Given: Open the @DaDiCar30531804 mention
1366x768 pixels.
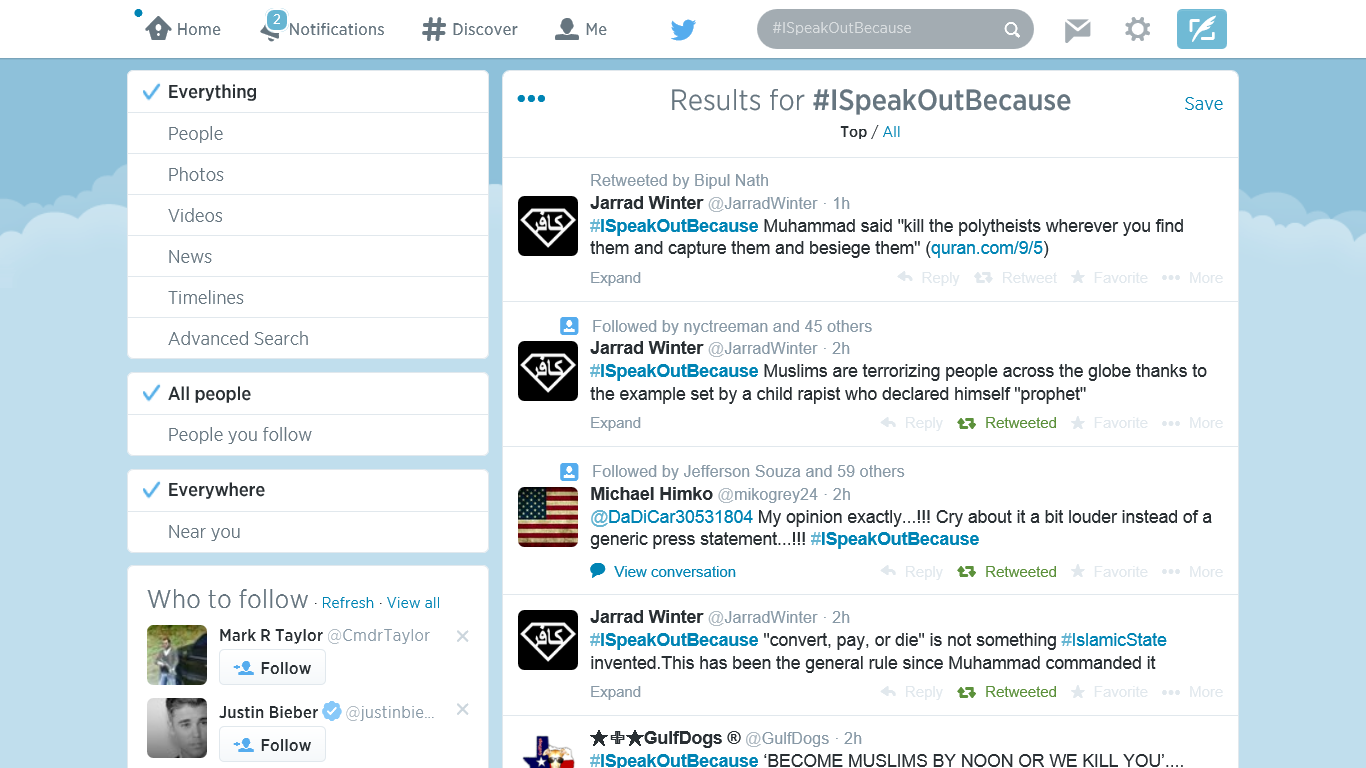Looking at the screenshot, I should pyautogui.click(x=671, y=517).
